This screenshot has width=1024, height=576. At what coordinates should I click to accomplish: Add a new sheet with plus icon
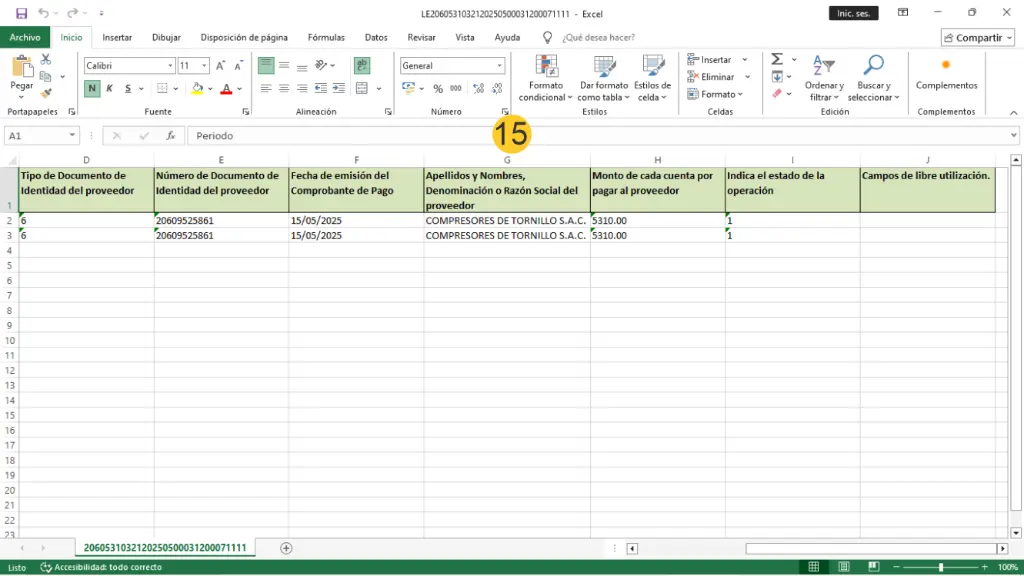(x=286, y=548)
